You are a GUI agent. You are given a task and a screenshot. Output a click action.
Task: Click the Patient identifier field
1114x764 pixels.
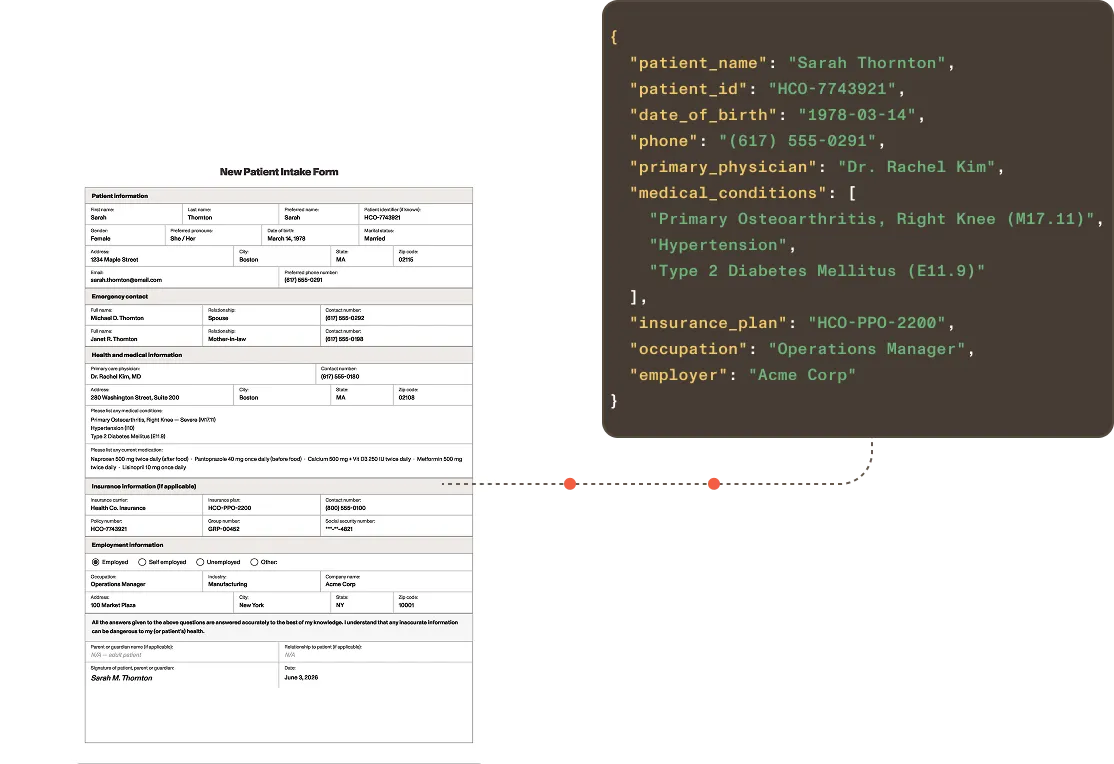(x=416, y=214)
